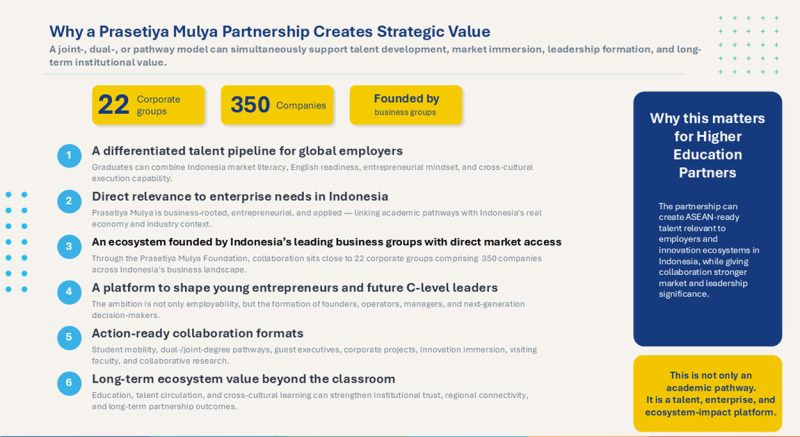
Task: Select the numbered circle 3 icon
Action: click(69, 247)
